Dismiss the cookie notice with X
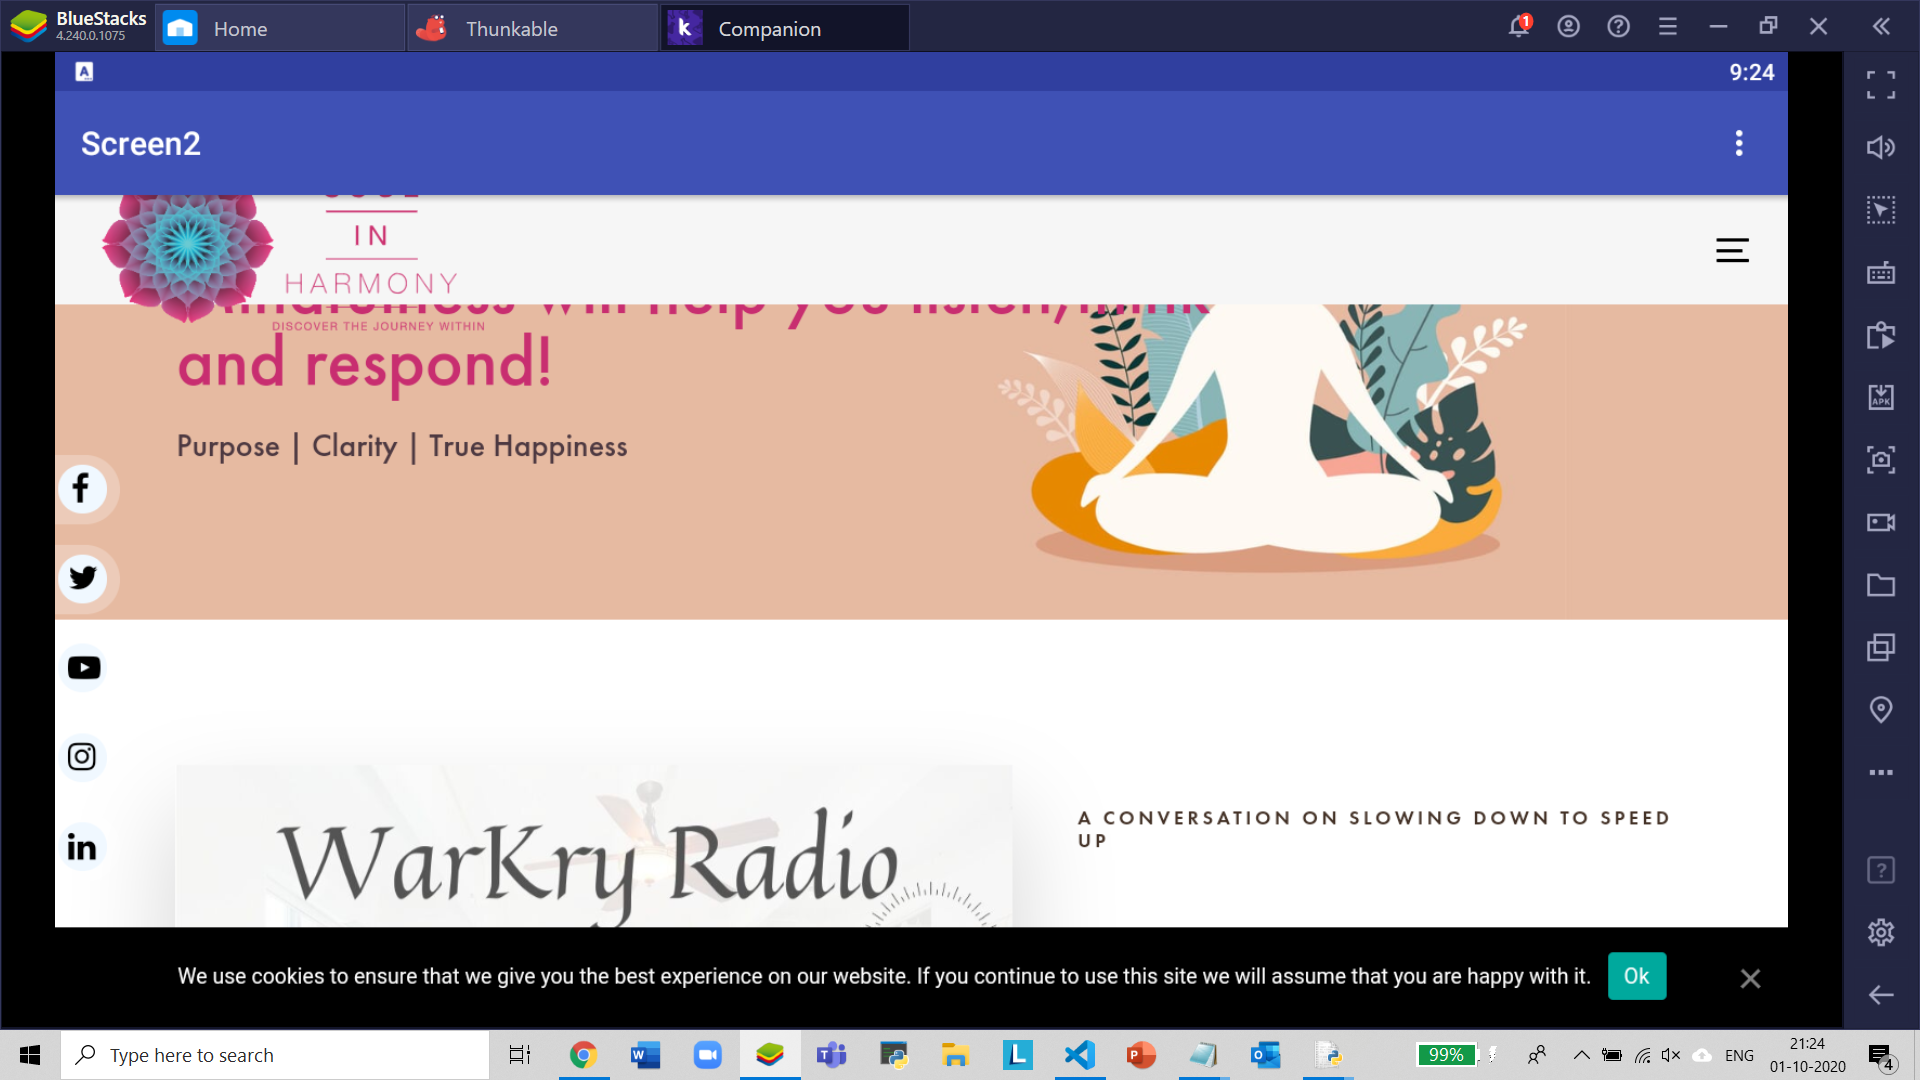The width and height of the screenshot is (1920, 1080). click(1749, 978)
